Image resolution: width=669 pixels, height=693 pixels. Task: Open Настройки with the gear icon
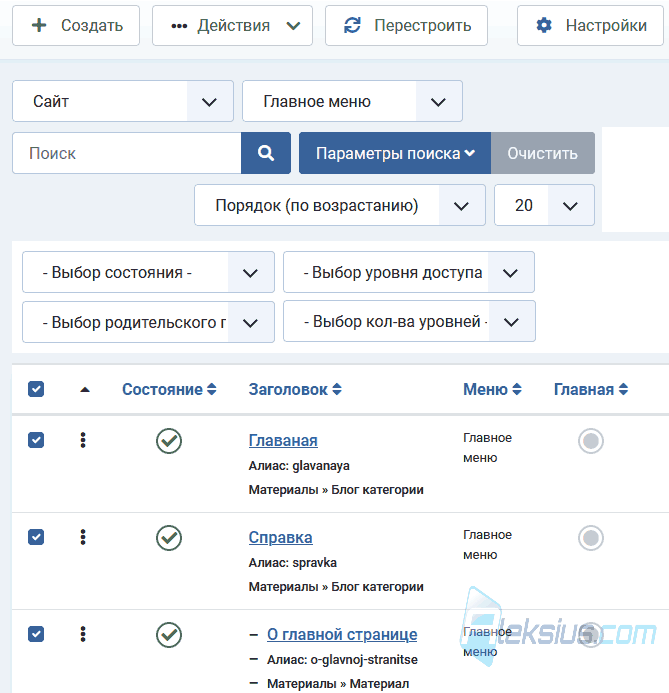(x=590, y=26)
